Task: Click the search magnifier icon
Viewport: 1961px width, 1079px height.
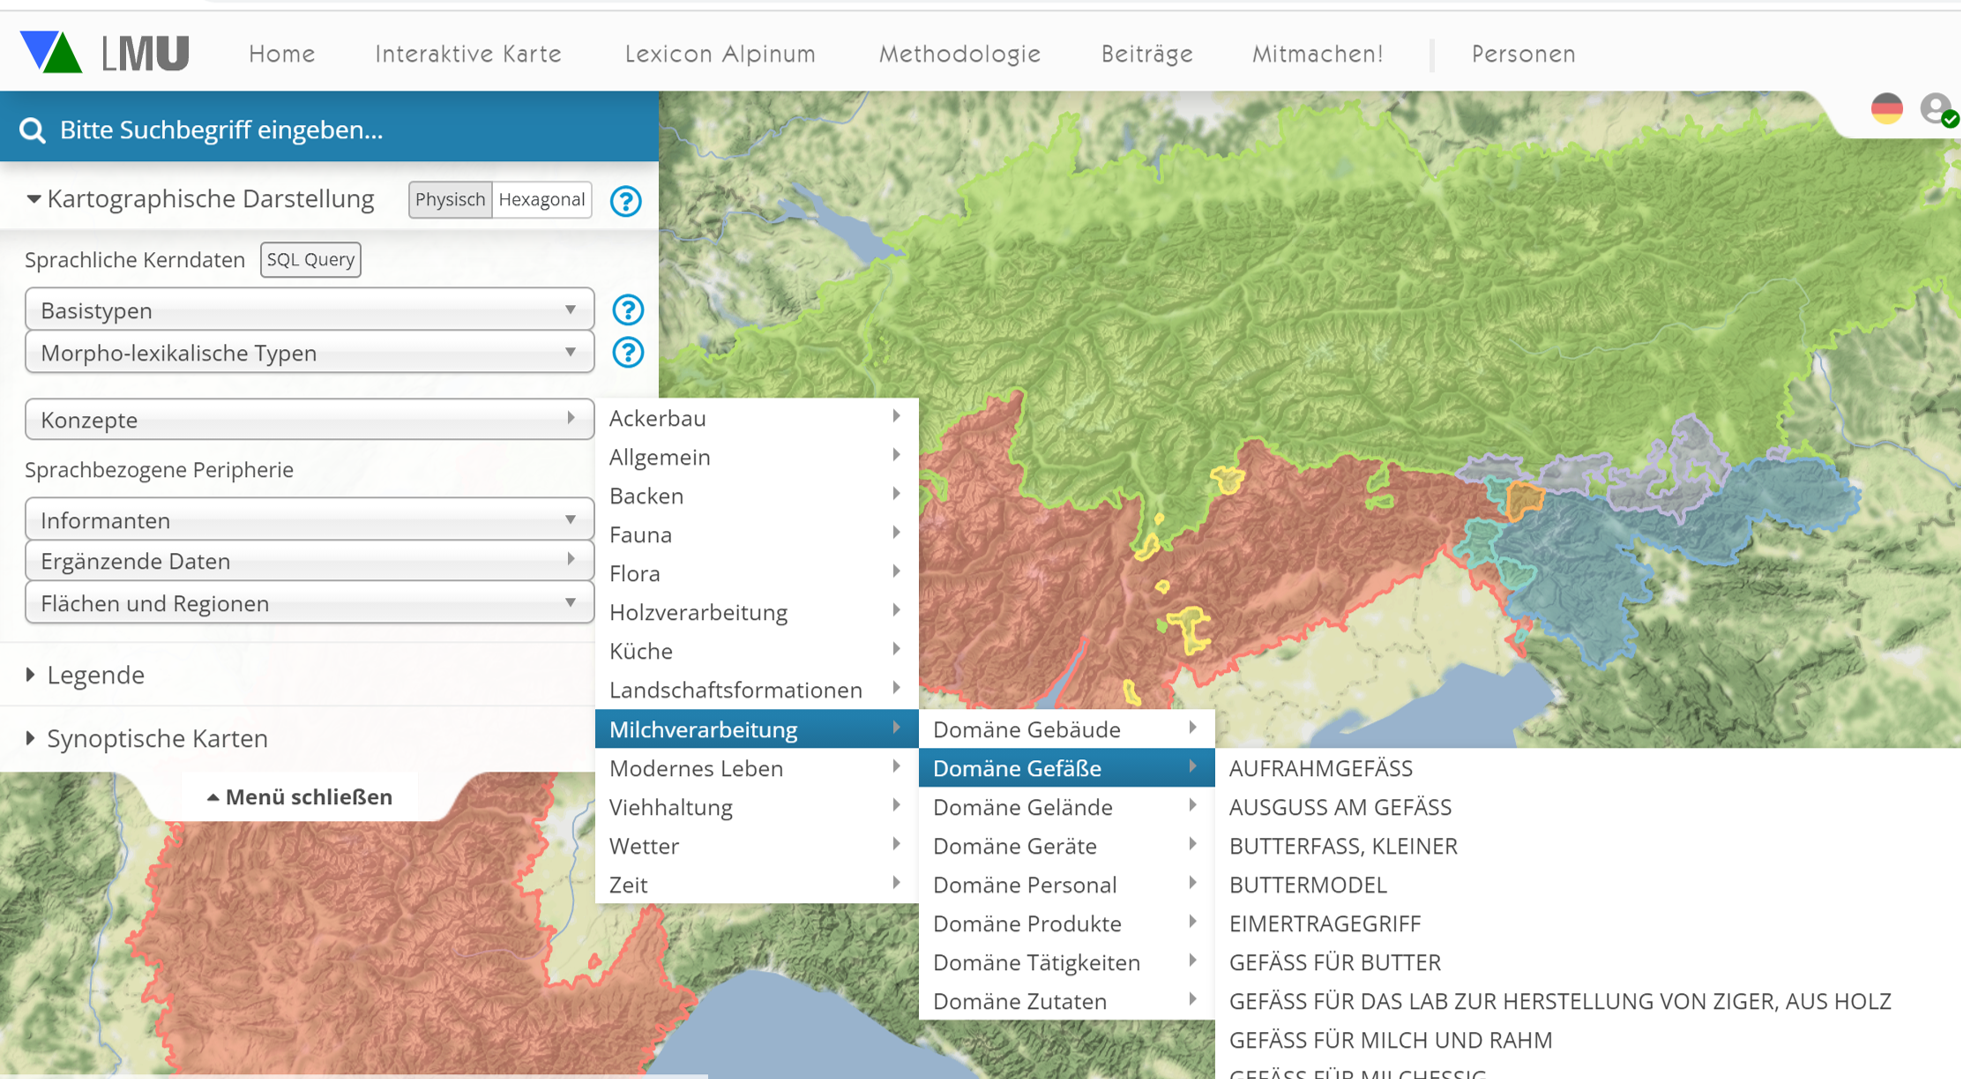Action: point(32,130)
